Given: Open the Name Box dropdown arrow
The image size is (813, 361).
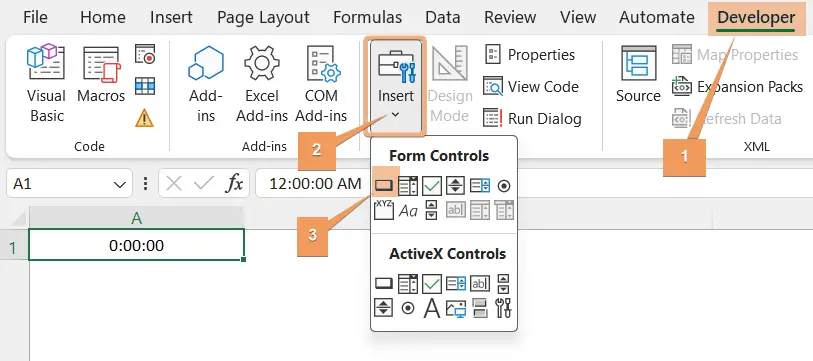Looking at the screenshot, I should tap(120, 184).
